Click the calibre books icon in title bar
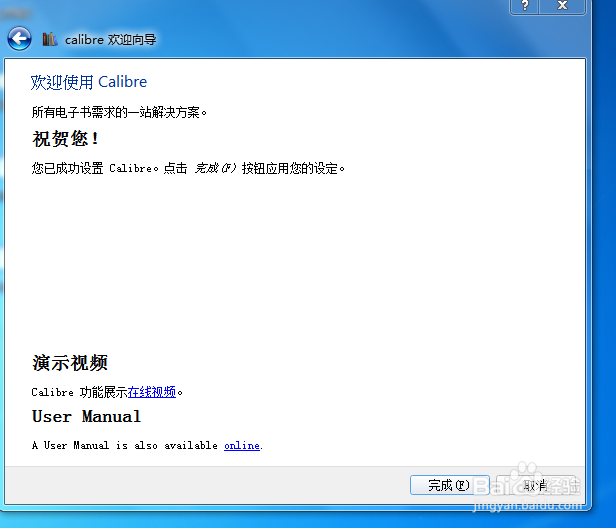The image size is (616, 528). coord(50,39)
